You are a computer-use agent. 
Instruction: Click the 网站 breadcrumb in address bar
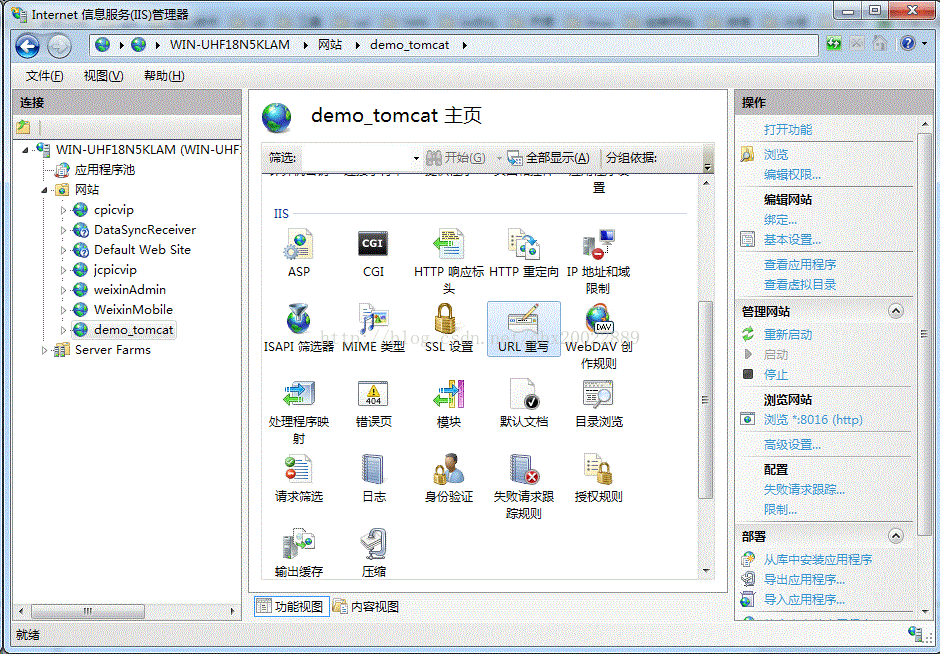(x=330, y=45)
